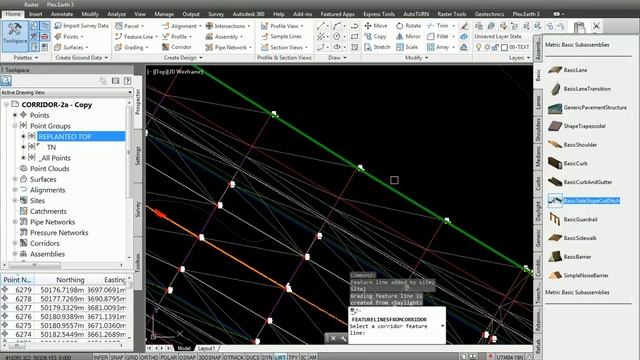The image size is (640, 360).
Task: Open the Annotate ribbon tab
Action: [62, 14]
